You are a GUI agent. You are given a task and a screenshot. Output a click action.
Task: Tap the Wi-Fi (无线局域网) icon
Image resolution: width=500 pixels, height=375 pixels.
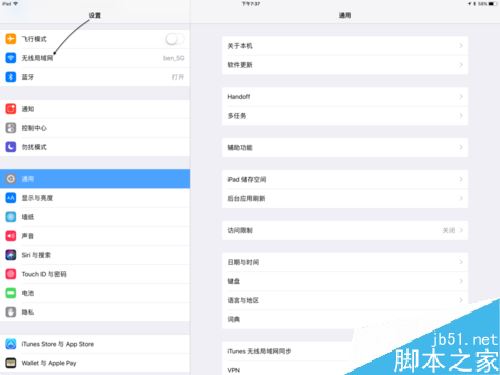click(11, 58)
